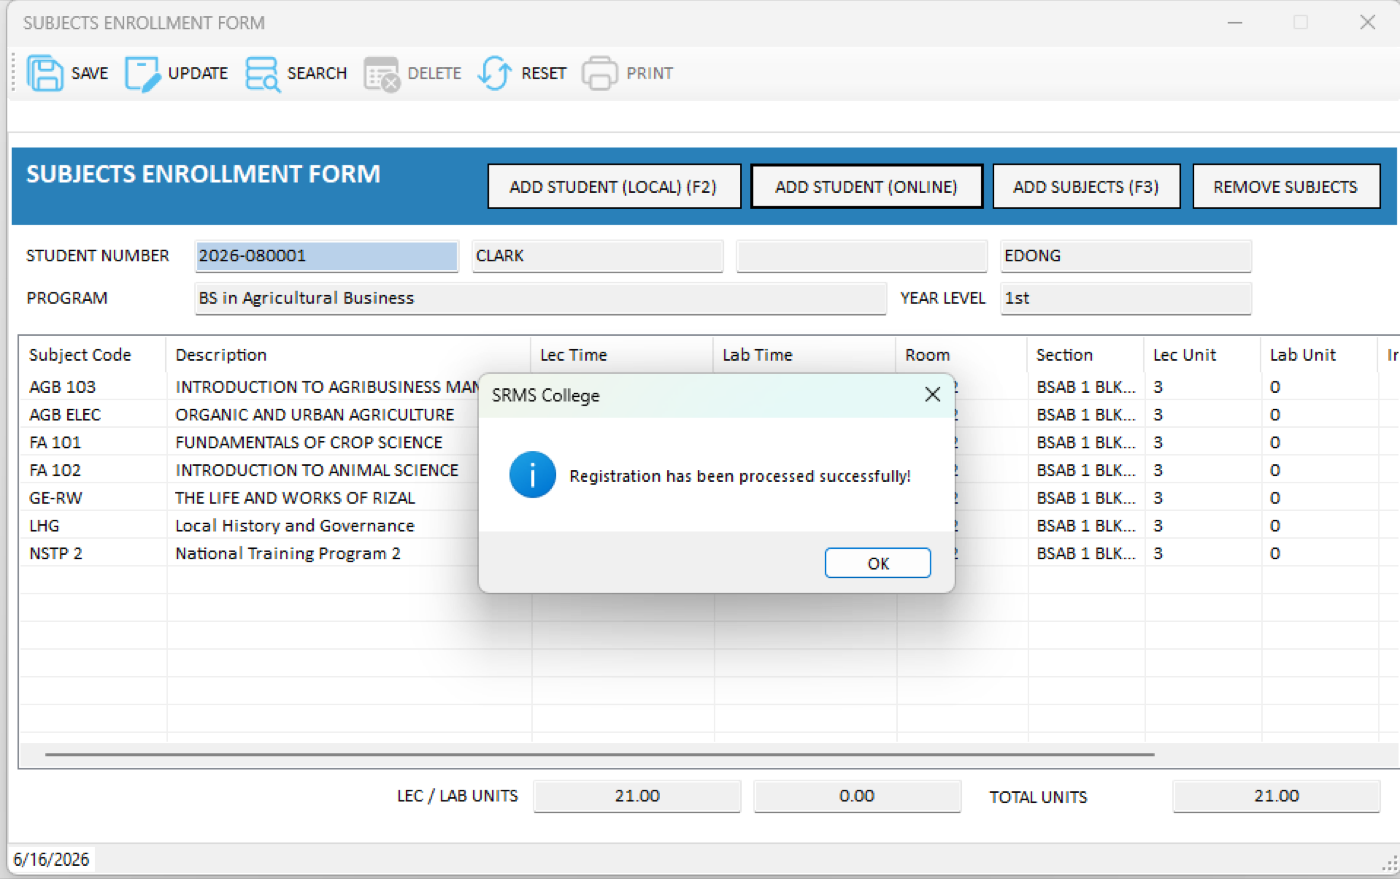Click the horizontal scrollbar below the subjects table
1400x879 pixels.
pyautogui.click(x=600, y=755)
